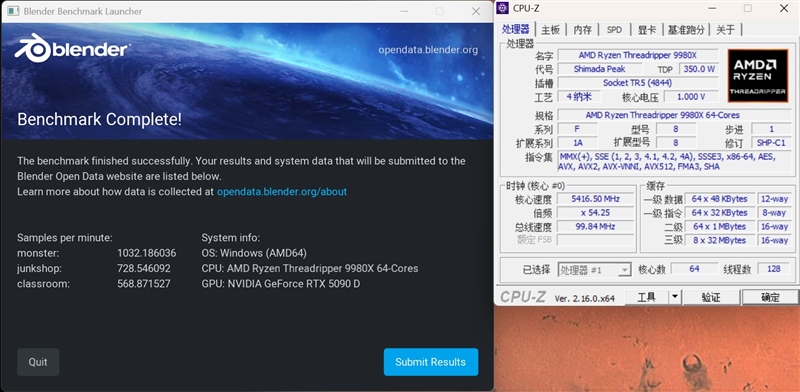Minimize the Blender Benchmark Launcher window

404,11
